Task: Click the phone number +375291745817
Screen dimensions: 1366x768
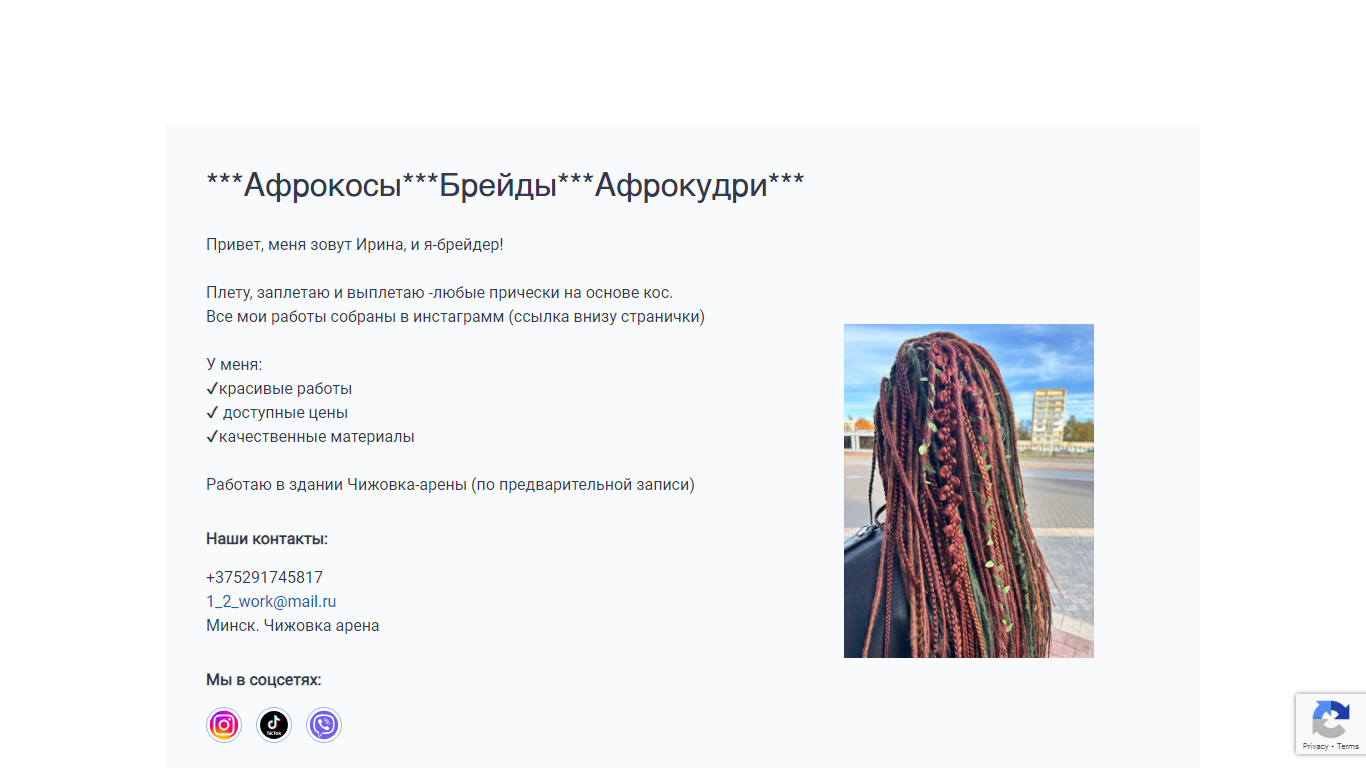Action: click(264, 577)
